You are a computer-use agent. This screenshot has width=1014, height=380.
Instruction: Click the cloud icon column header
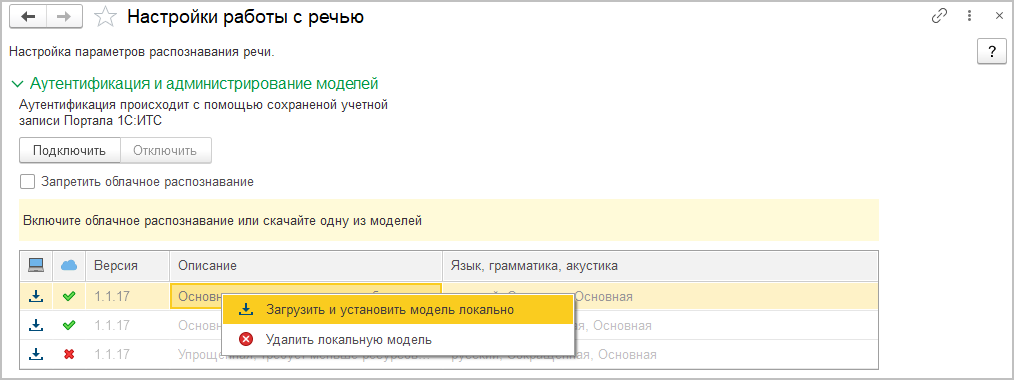[x=69, y=266]
